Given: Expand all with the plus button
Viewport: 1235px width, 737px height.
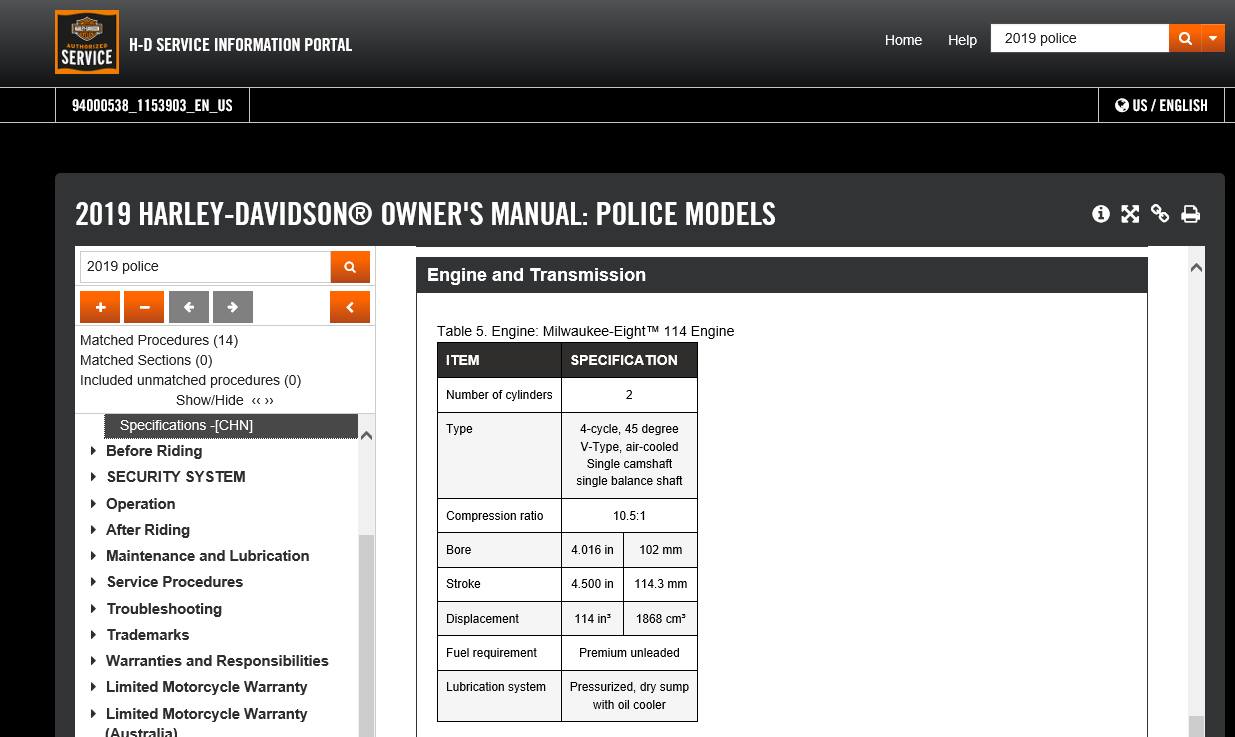Looking at the screenshot, I should (100, 307).
